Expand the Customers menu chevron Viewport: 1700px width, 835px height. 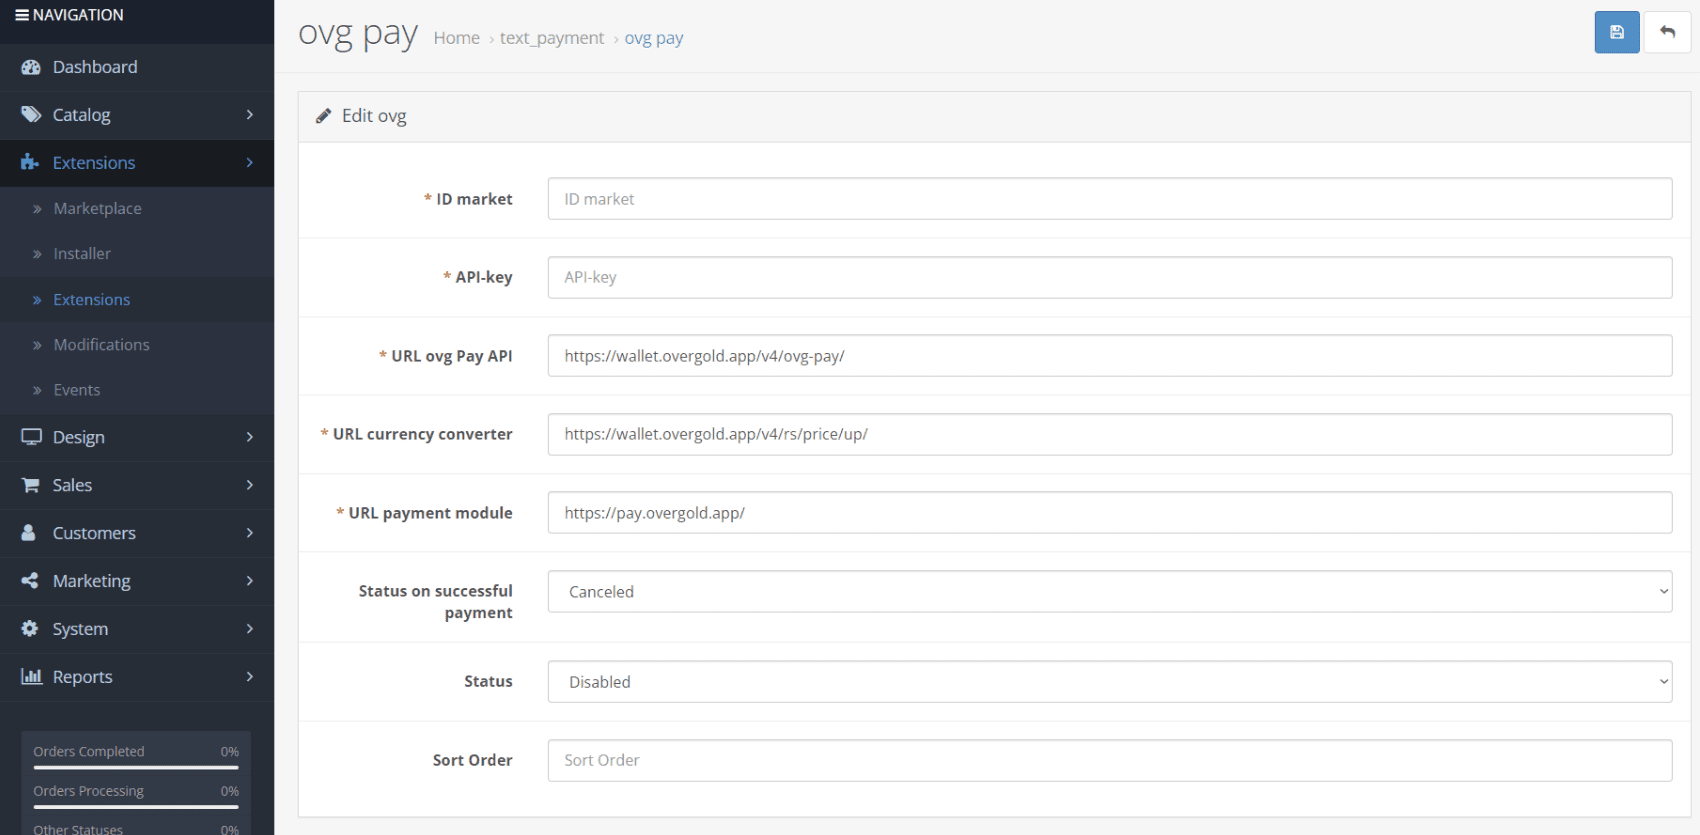(x=250, y=533)
